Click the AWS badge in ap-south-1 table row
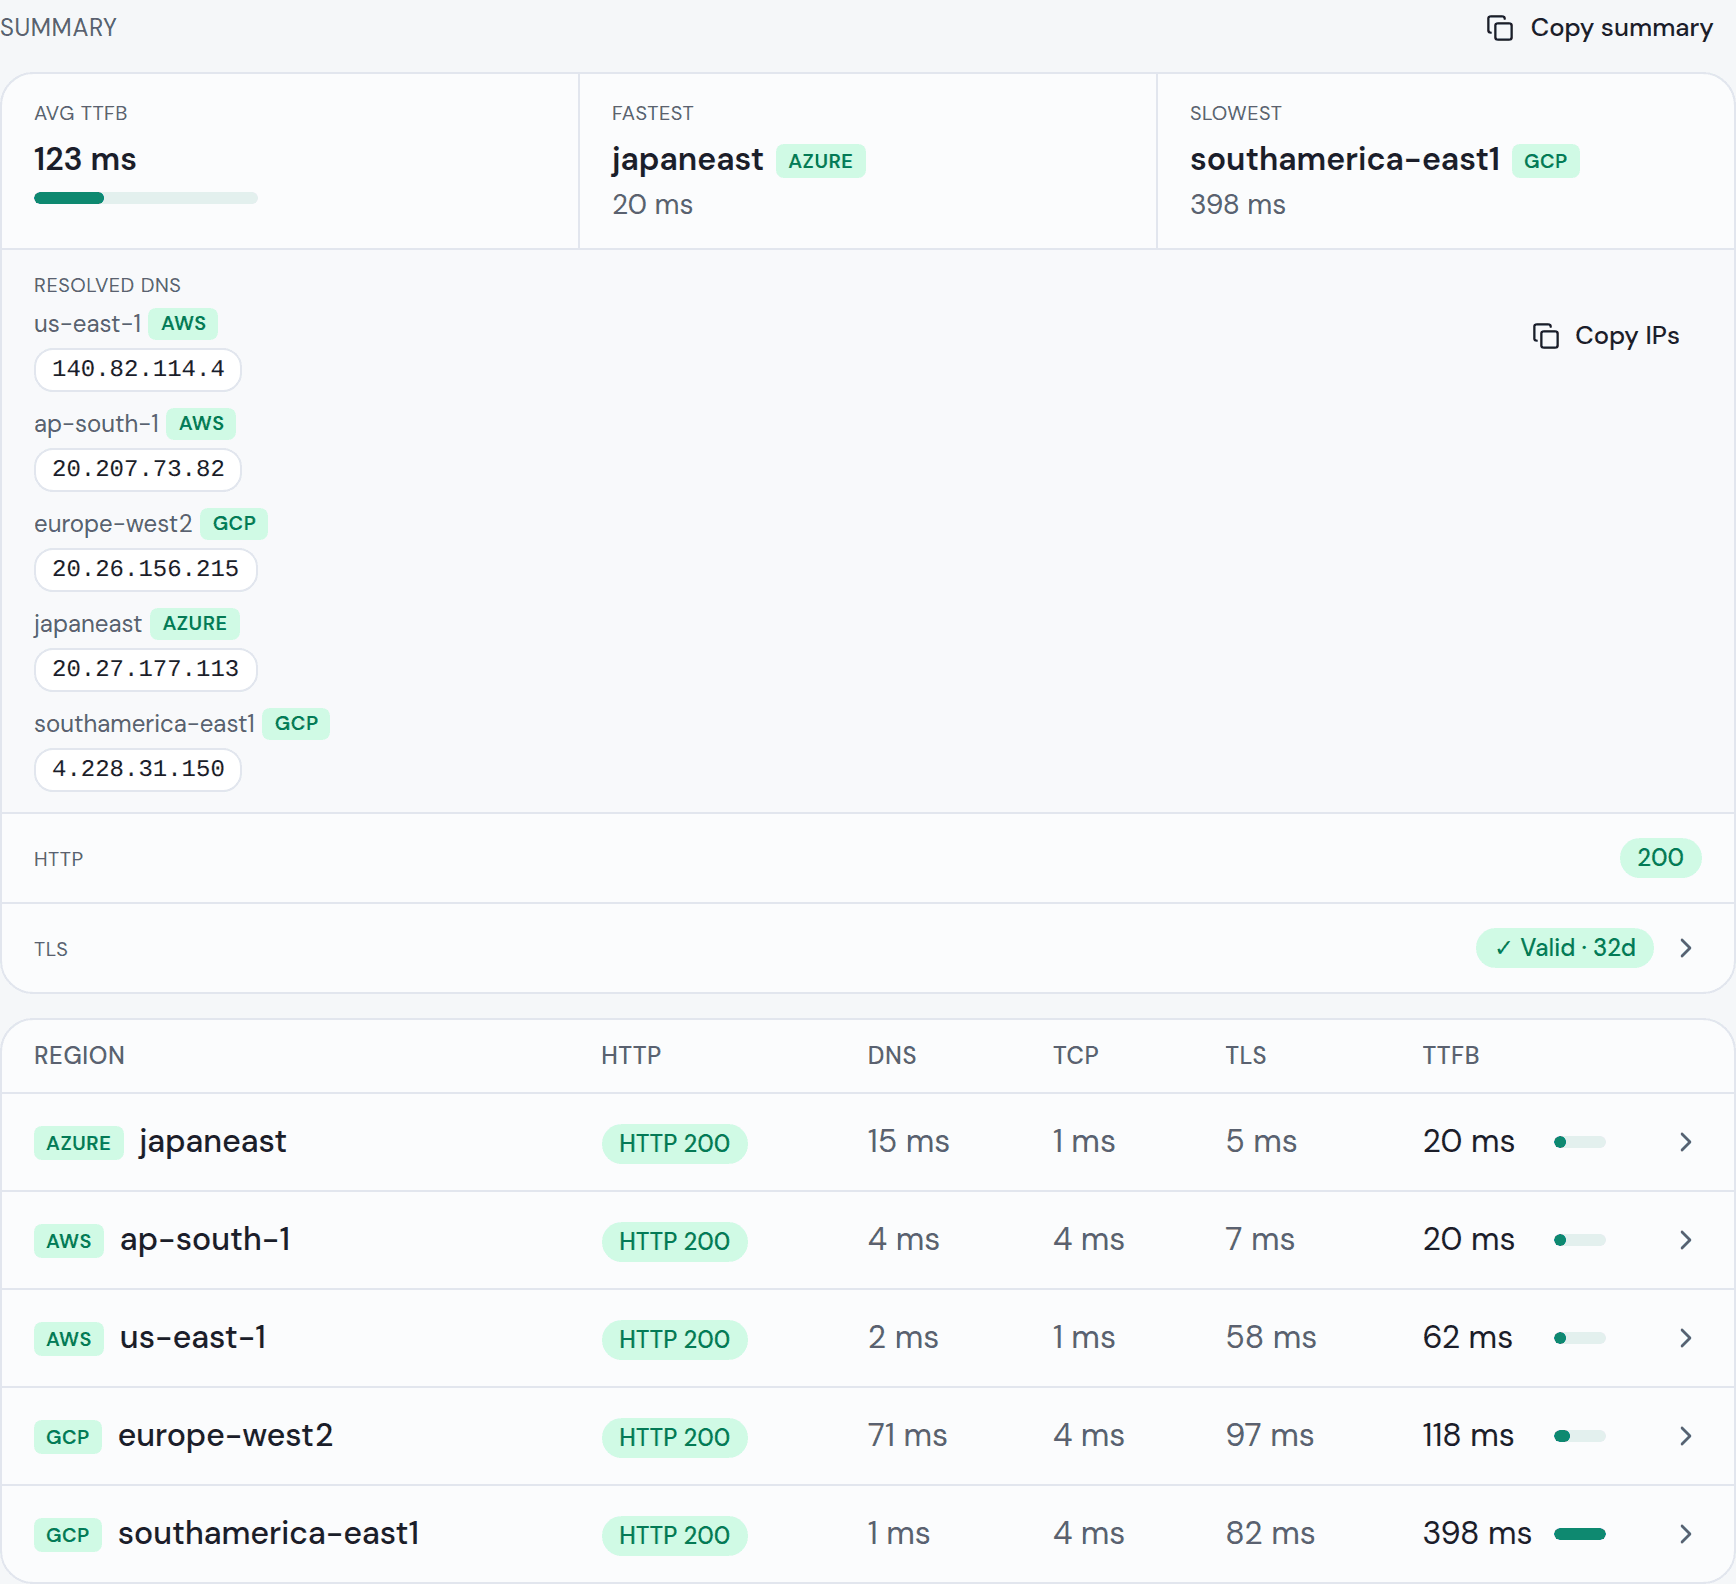 click(69, 1241)
